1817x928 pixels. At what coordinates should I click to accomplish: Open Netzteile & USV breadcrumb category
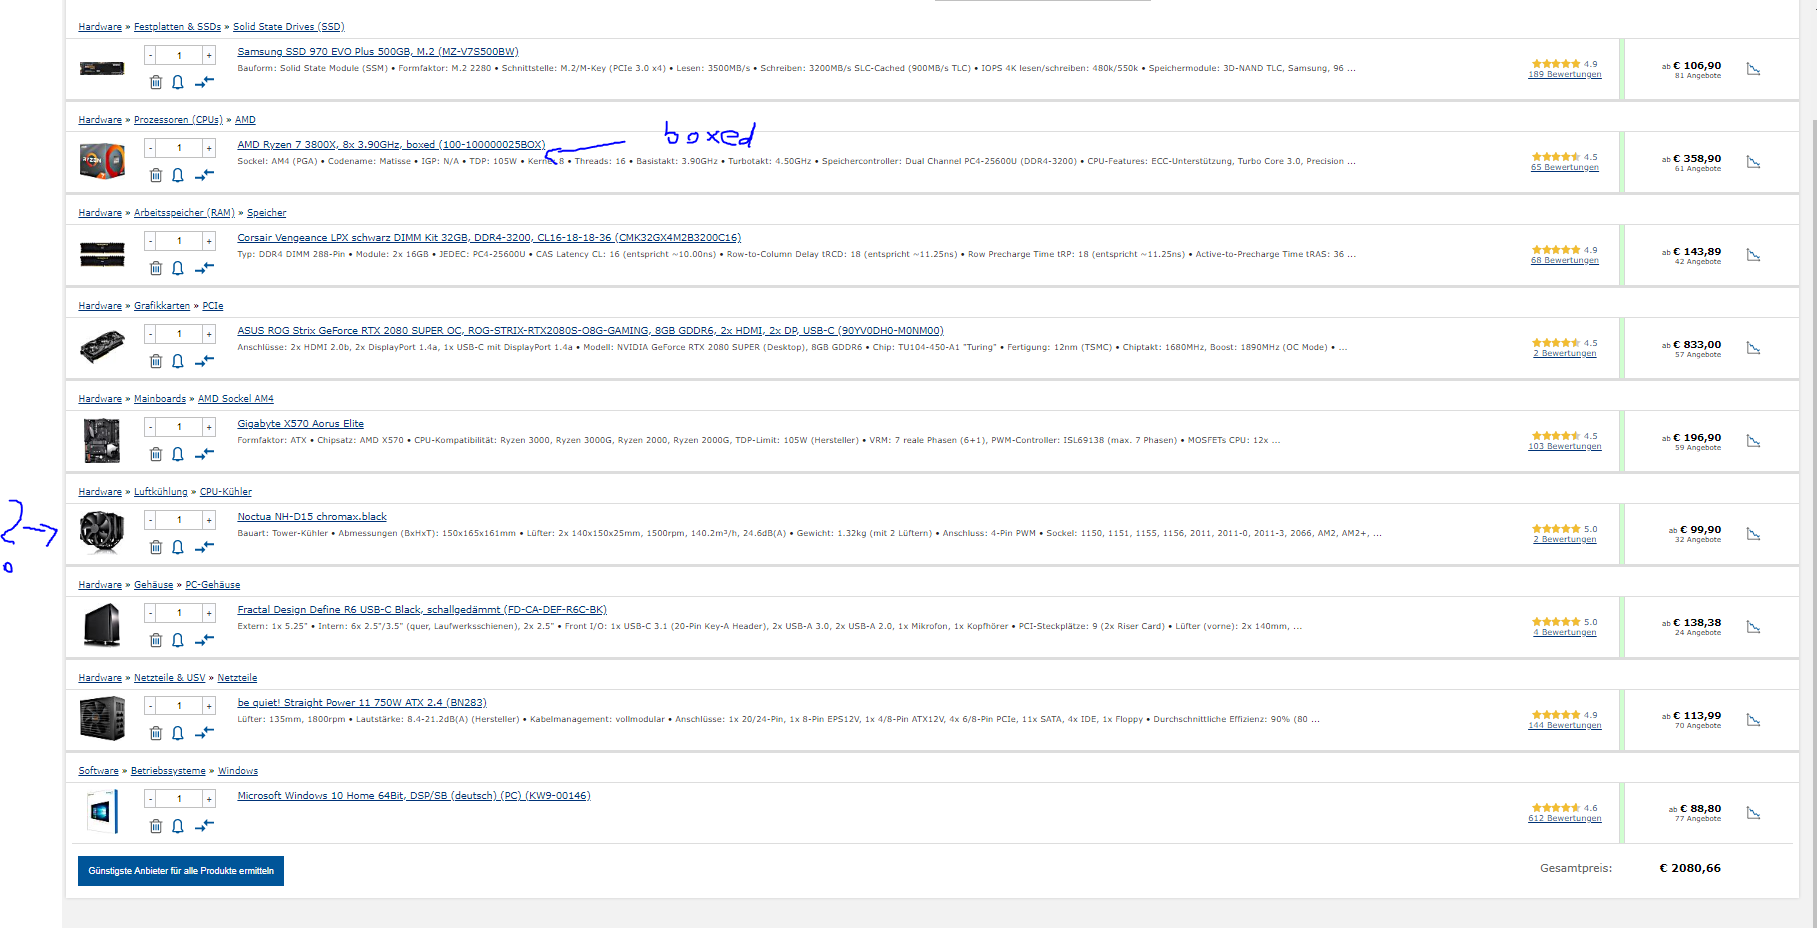[x=169, y=678]
